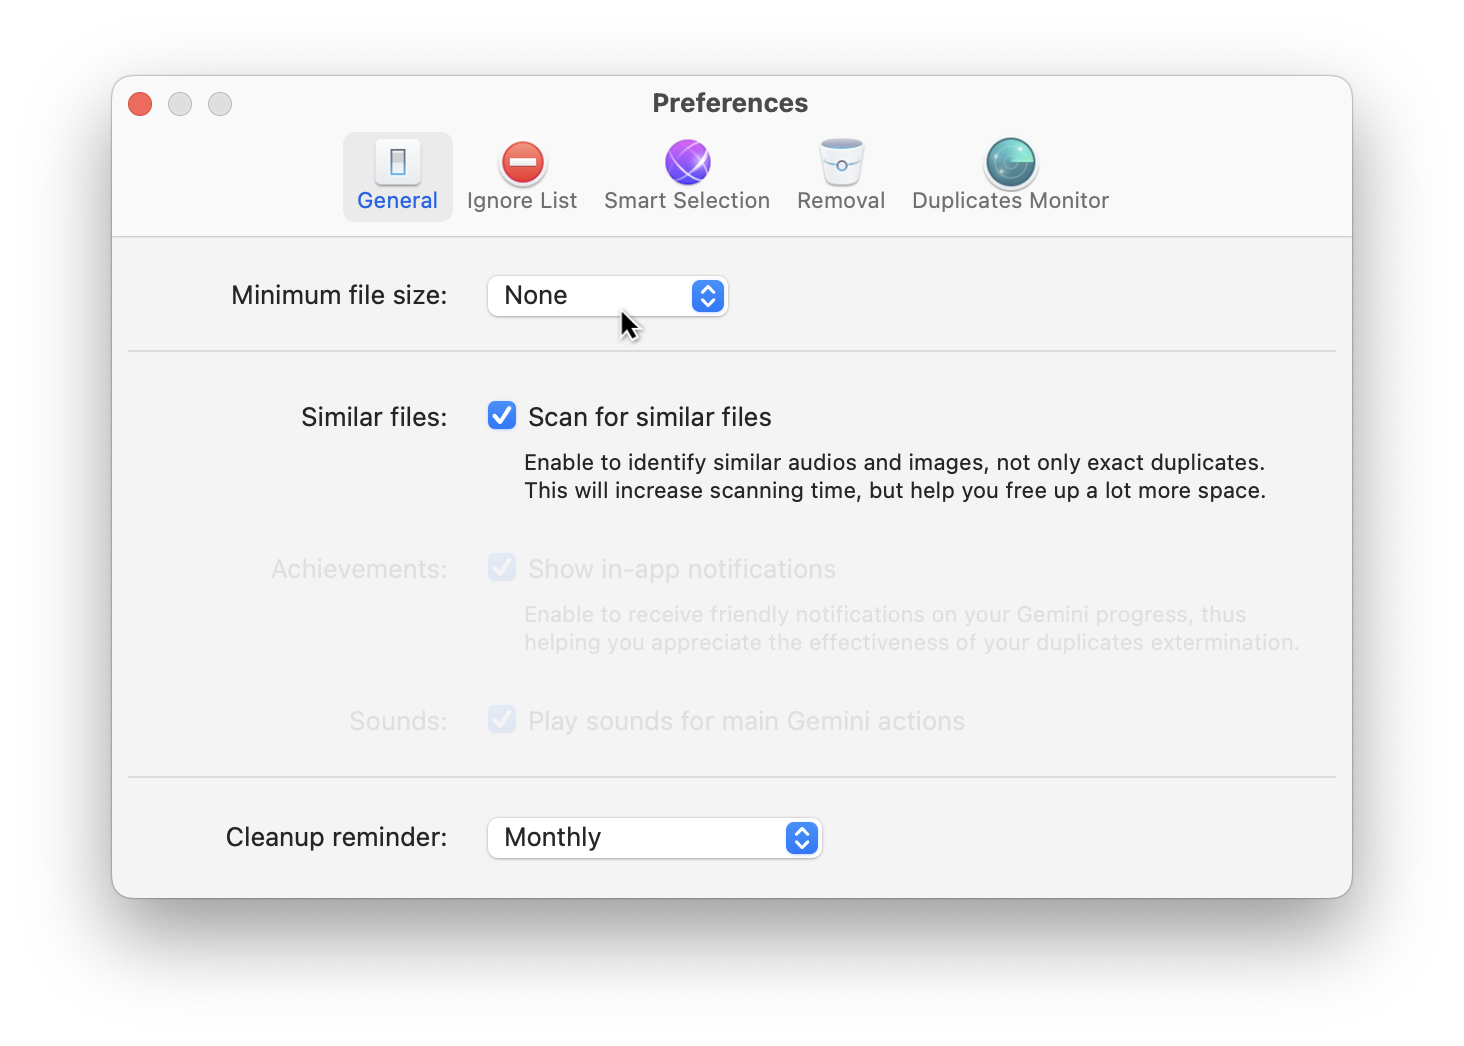The height and width of the screenshot is (1046, 1464).
Task: Click the "Preferences" window title
Action: coord(731,103)
